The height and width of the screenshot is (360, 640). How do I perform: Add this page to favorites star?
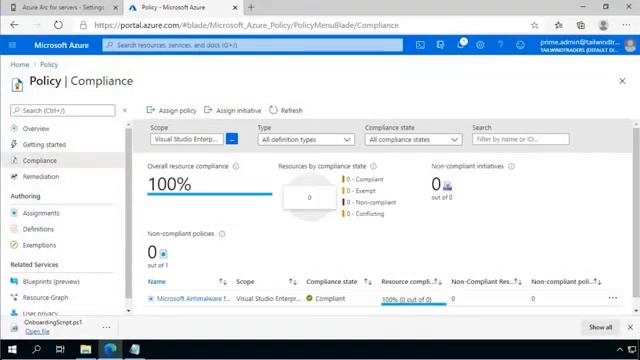534,25
